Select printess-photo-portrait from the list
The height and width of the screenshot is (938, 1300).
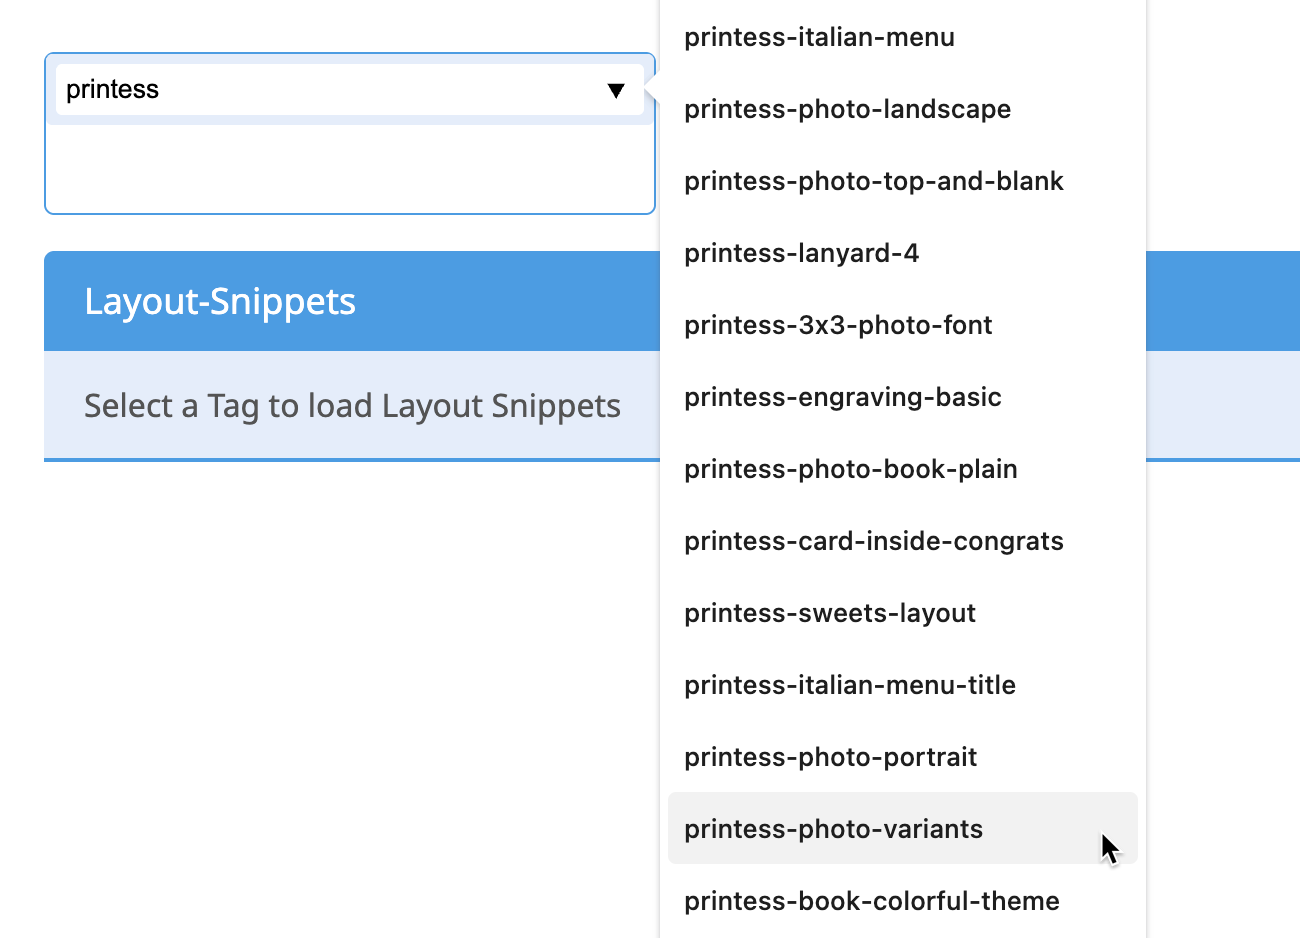(830, 757)
